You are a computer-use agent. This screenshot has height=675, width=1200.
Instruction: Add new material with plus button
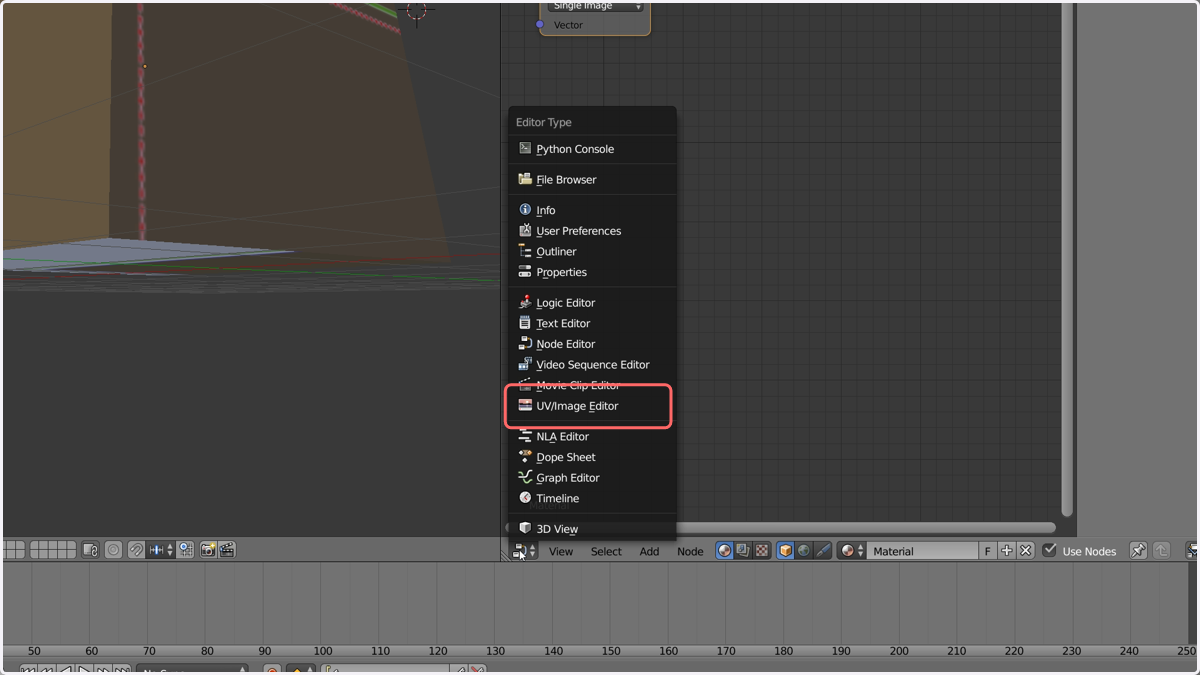pyautogui.click(x=1007, y=551)
